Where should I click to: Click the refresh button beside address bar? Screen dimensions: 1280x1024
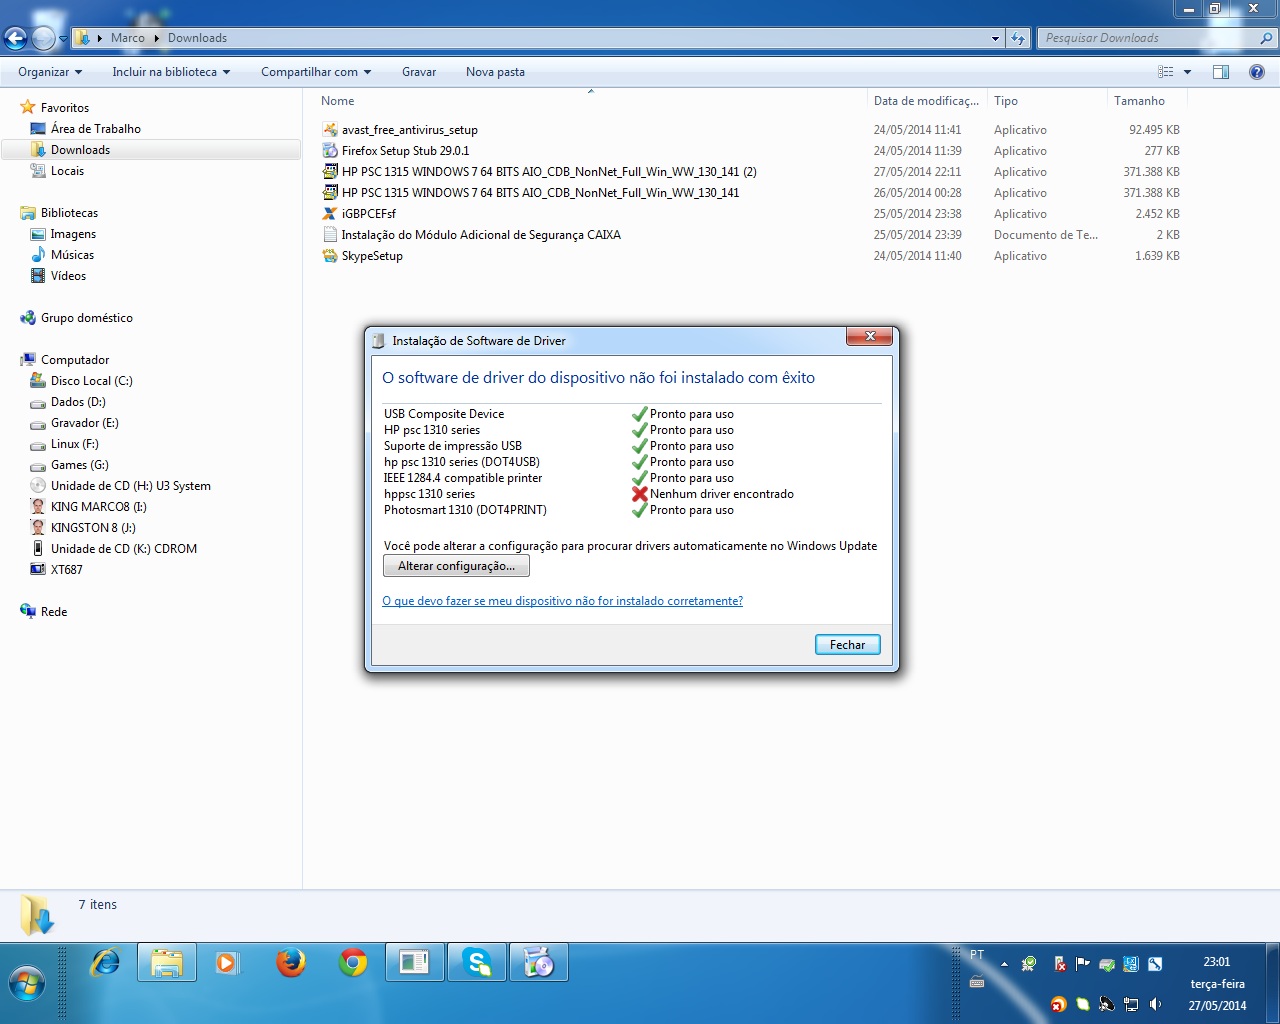(x=1018, y=38)
